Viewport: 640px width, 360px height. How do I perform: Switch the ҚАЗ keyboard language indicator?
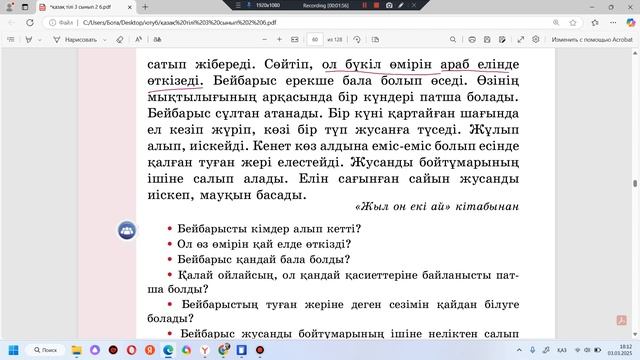coord(562,350)
